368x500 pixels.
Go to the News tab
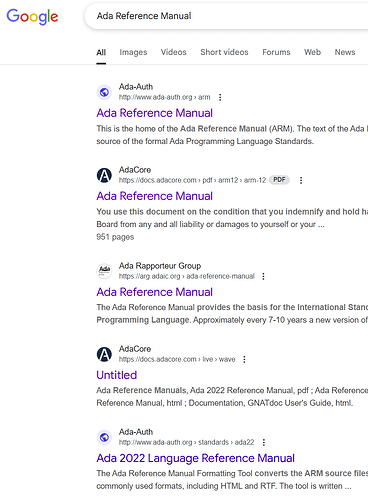345,52
